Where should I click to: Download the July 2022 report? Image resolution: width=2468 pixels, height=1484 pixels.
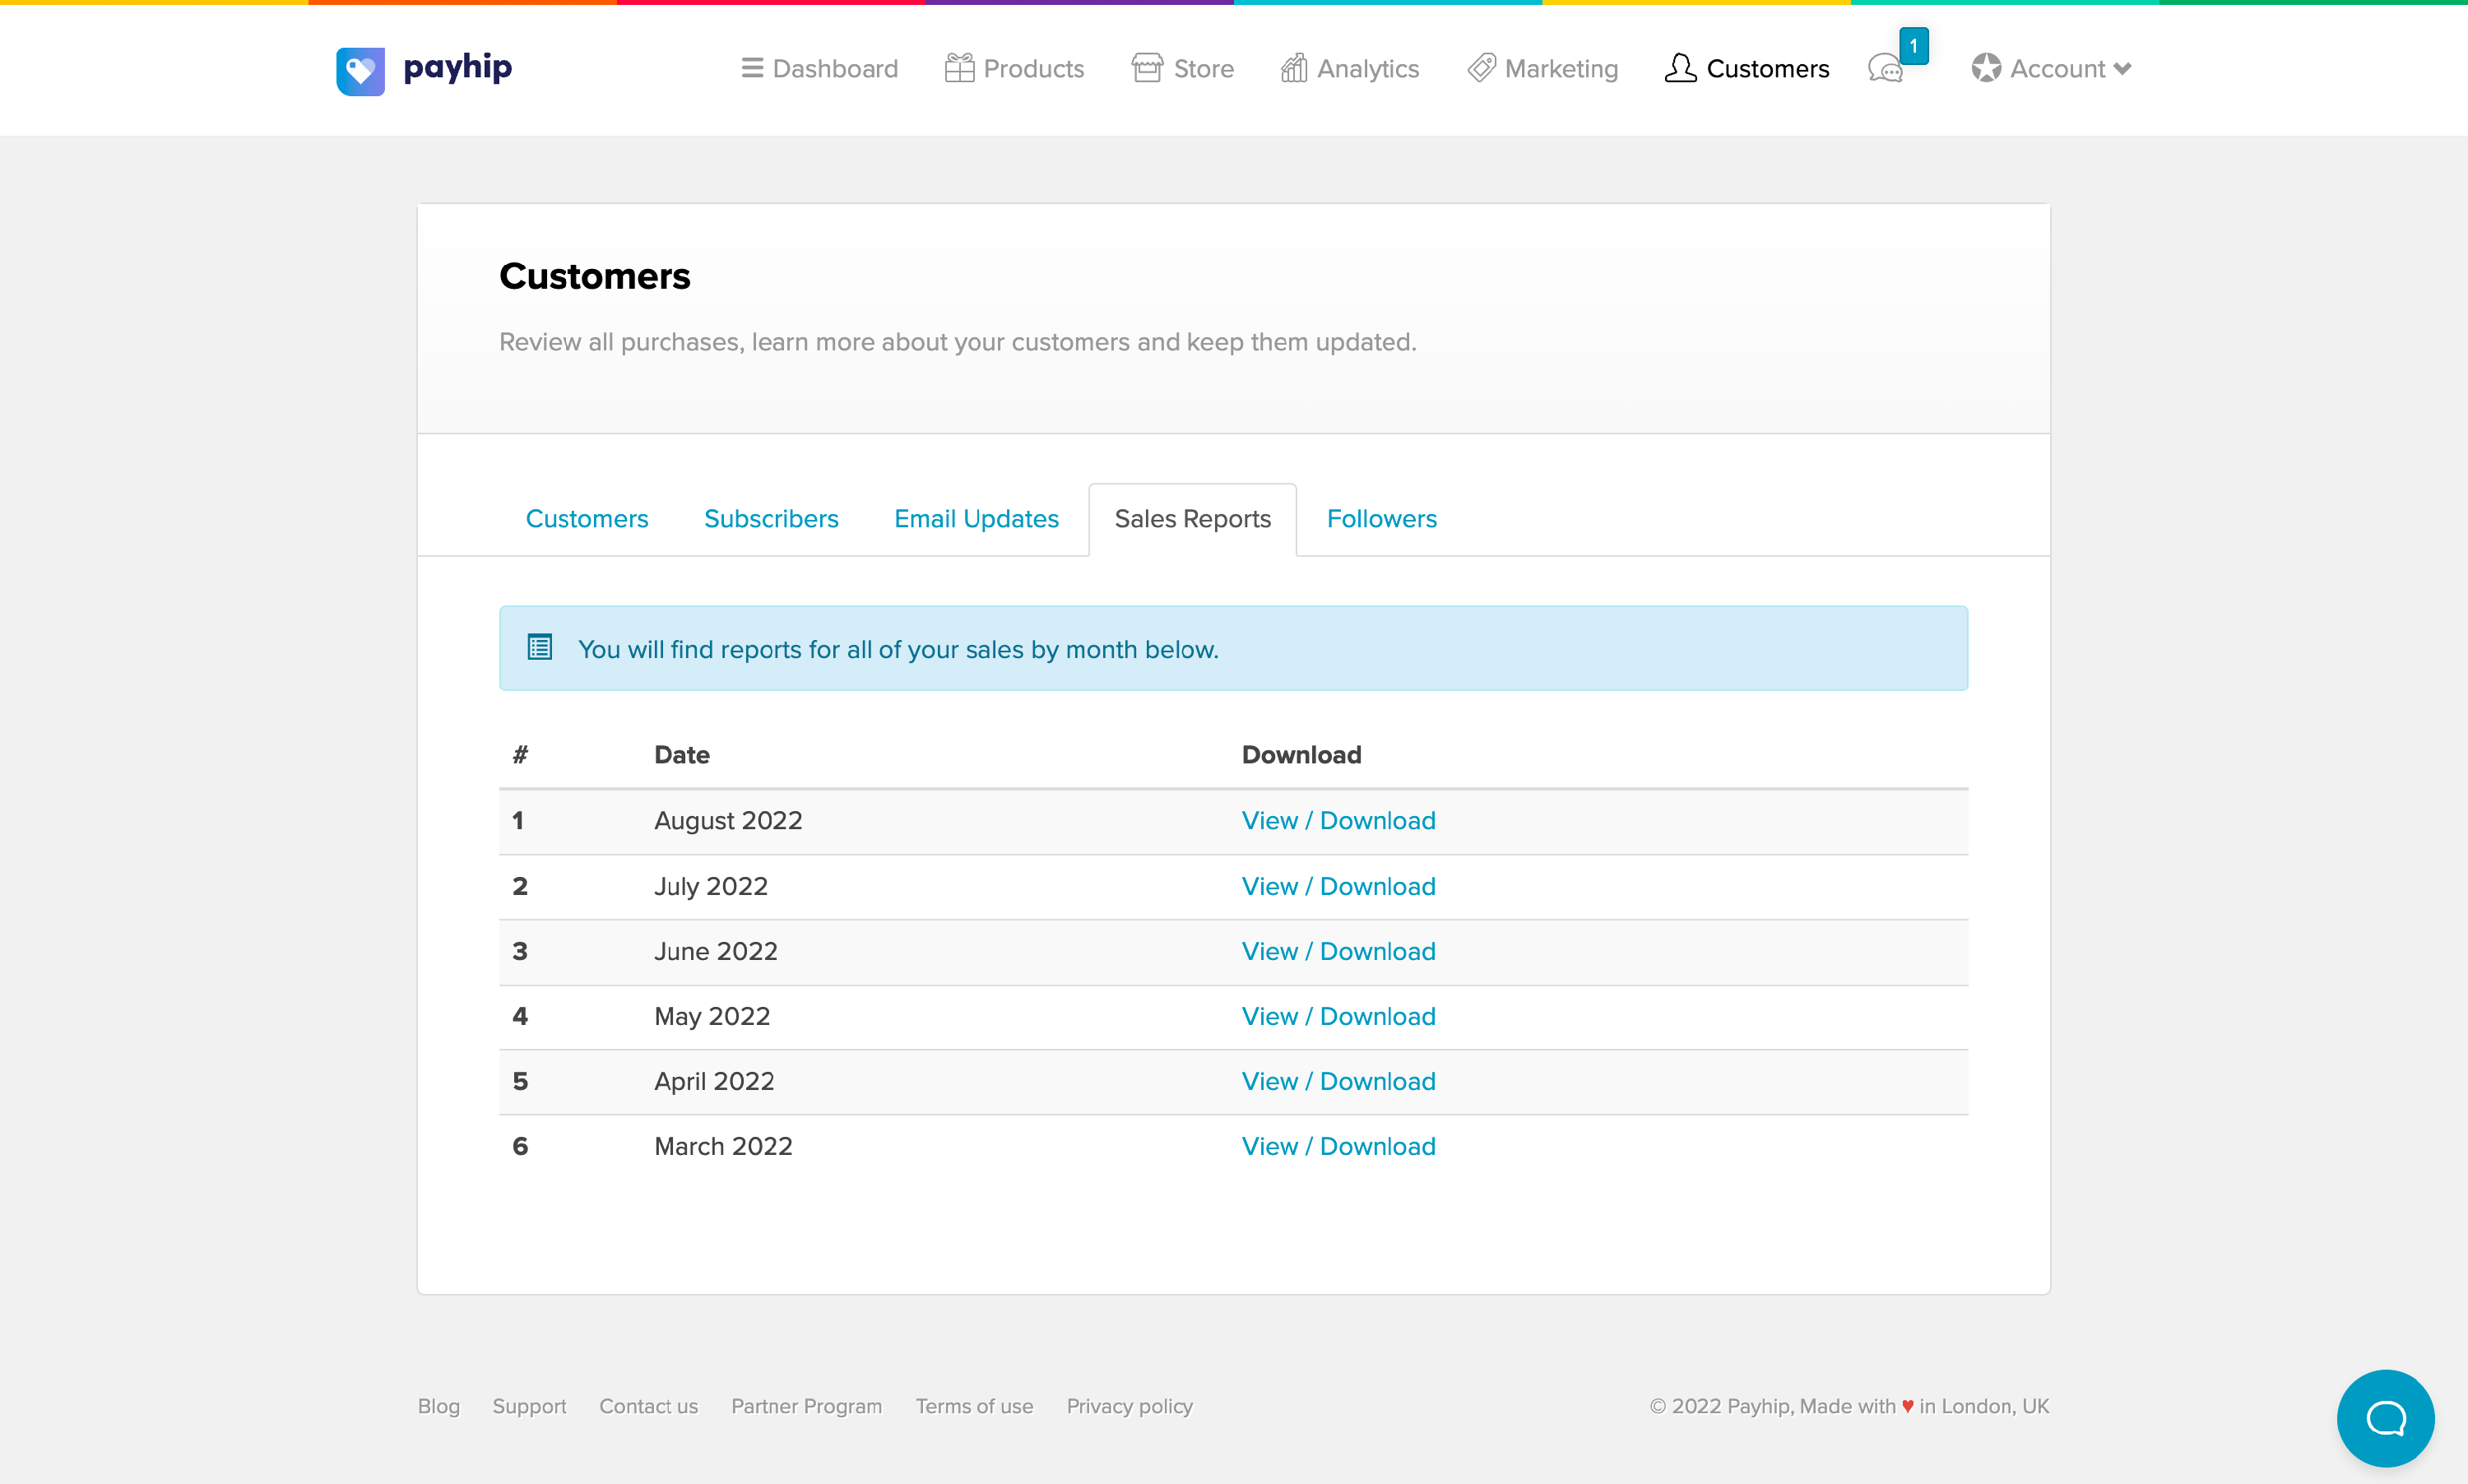point(1338,887)
